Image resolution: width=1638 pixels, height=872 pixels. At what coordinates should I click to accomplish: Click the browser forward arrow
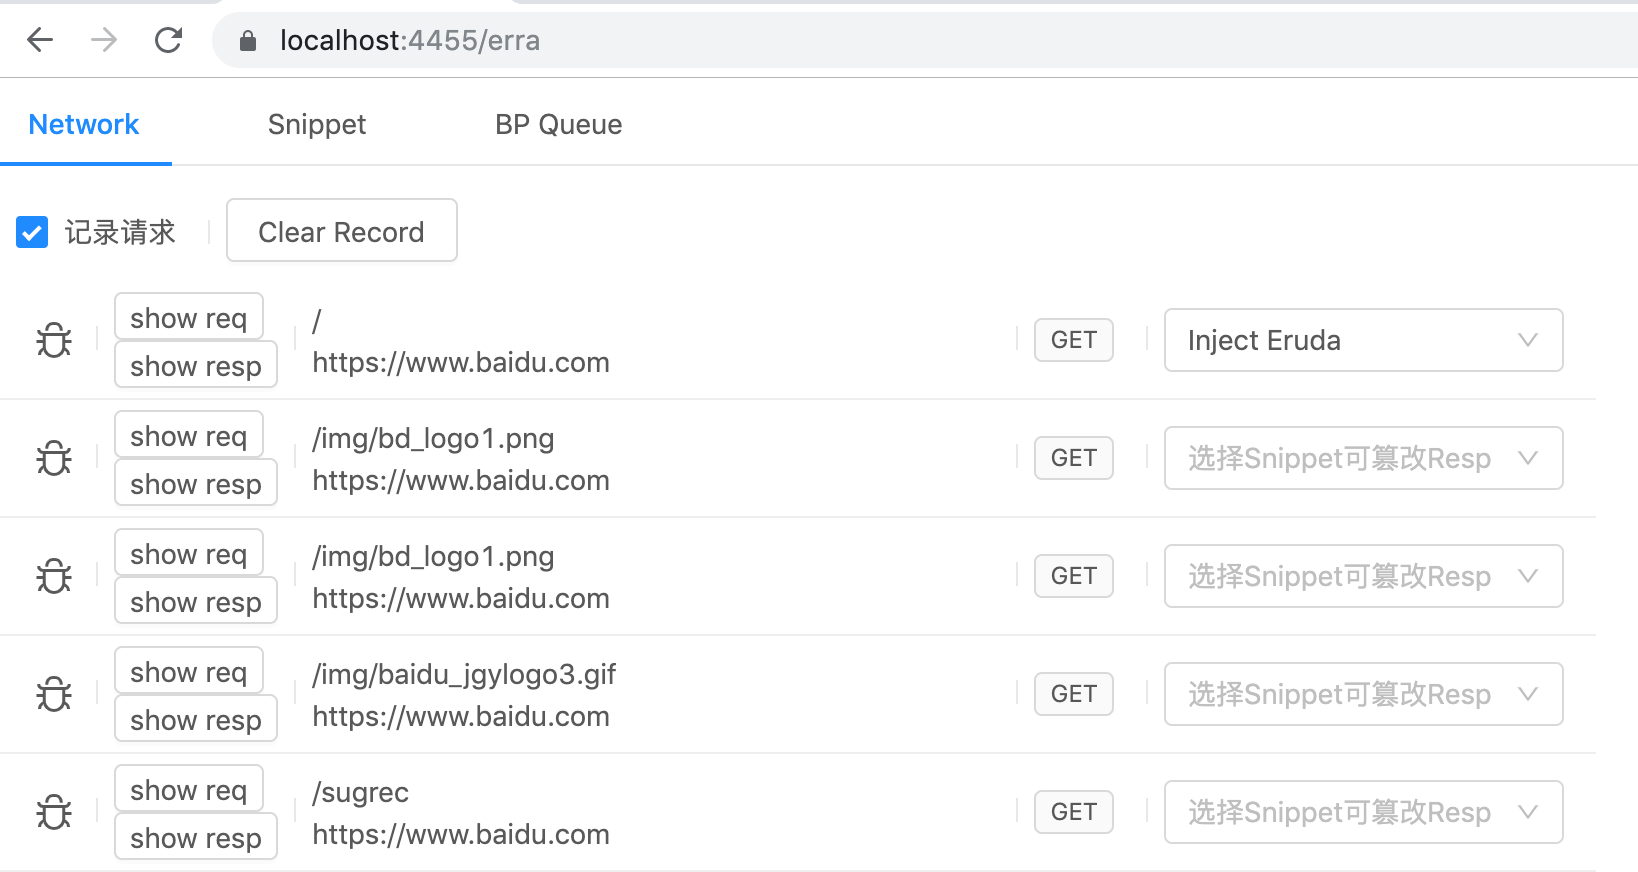point(104,40)
